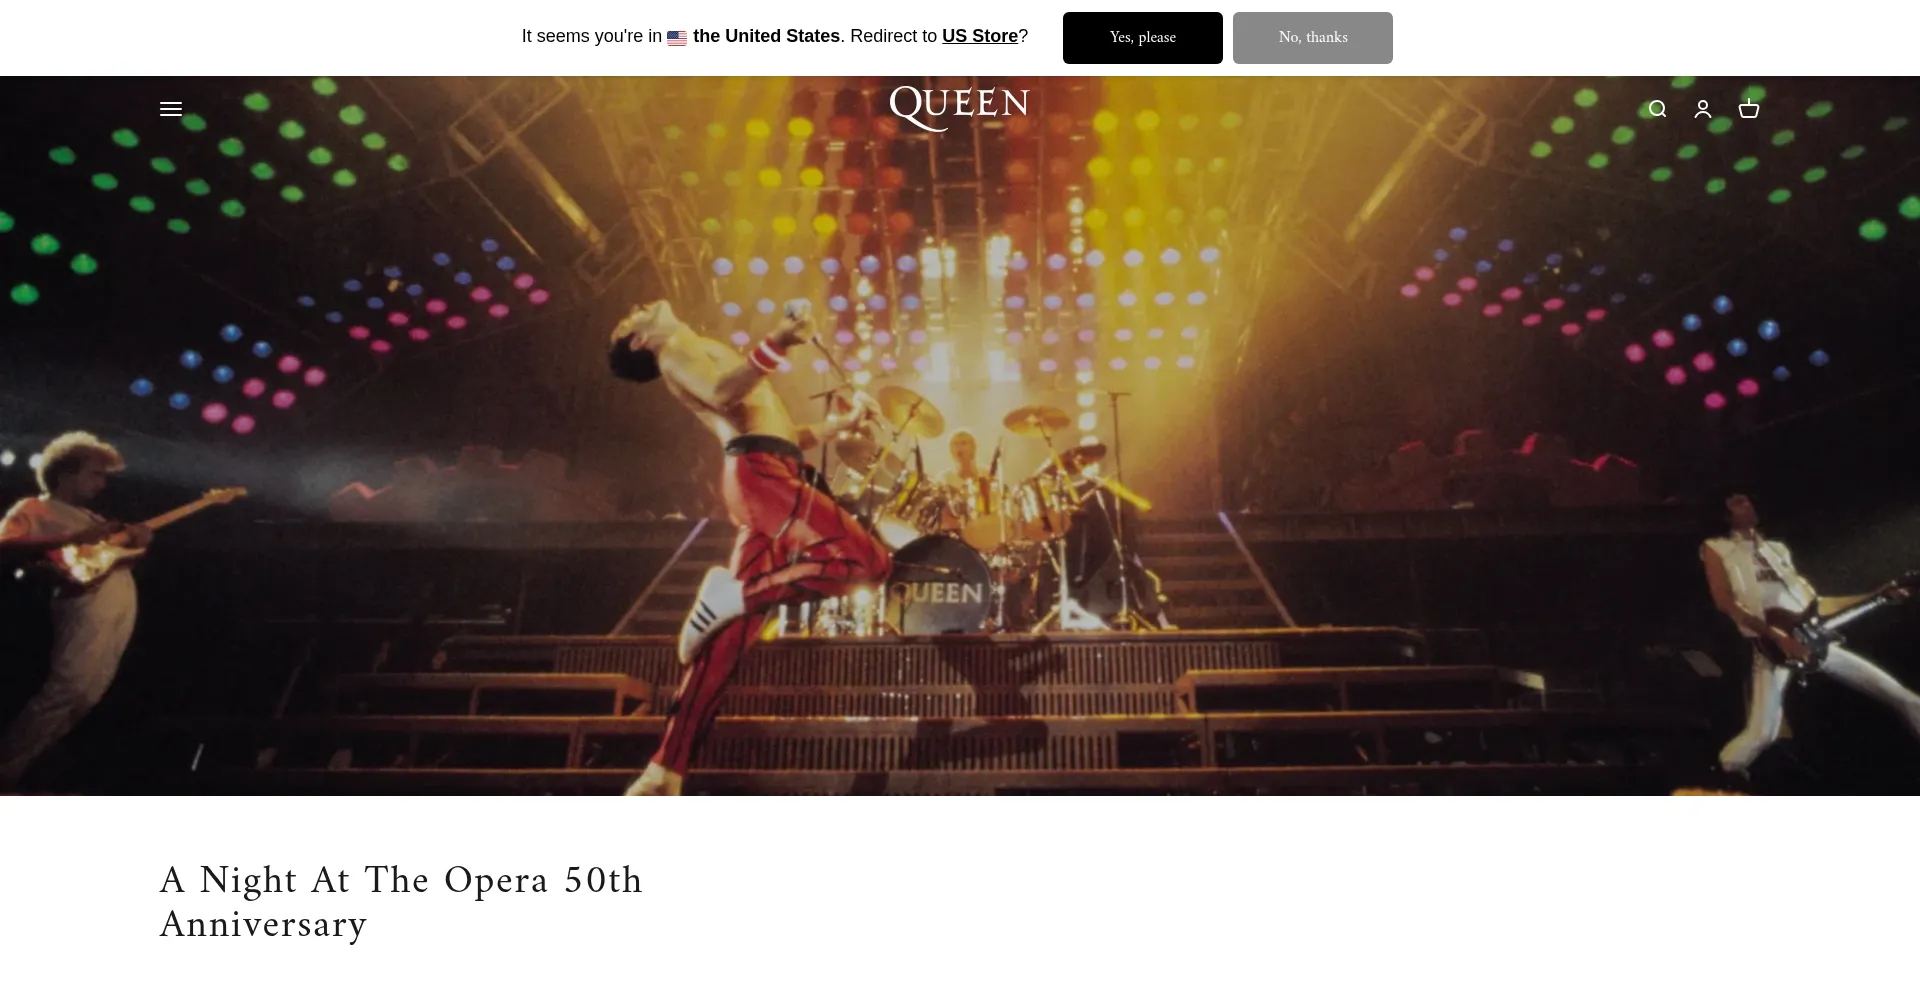The image size is (1920, 993).
Task: Open the hamburger navigation menu
Action: point(171,109)
